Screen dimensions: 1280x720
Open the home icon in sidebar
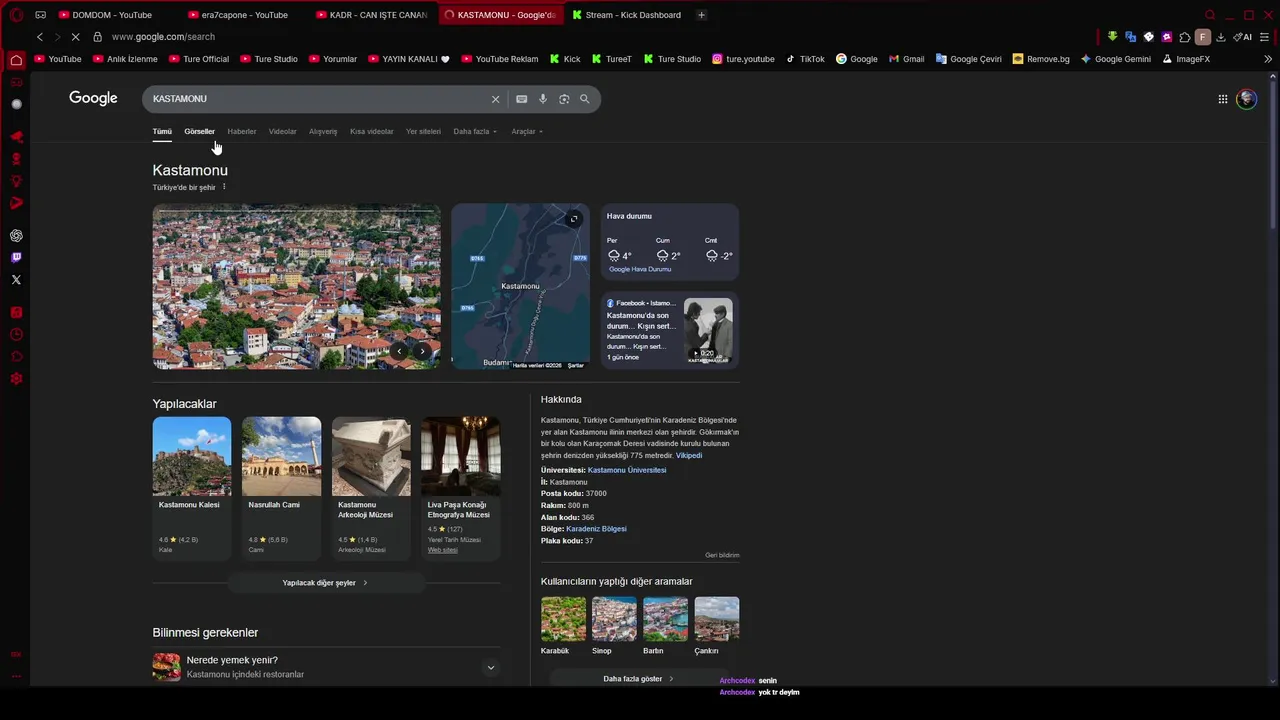click(x=16, y=60)
